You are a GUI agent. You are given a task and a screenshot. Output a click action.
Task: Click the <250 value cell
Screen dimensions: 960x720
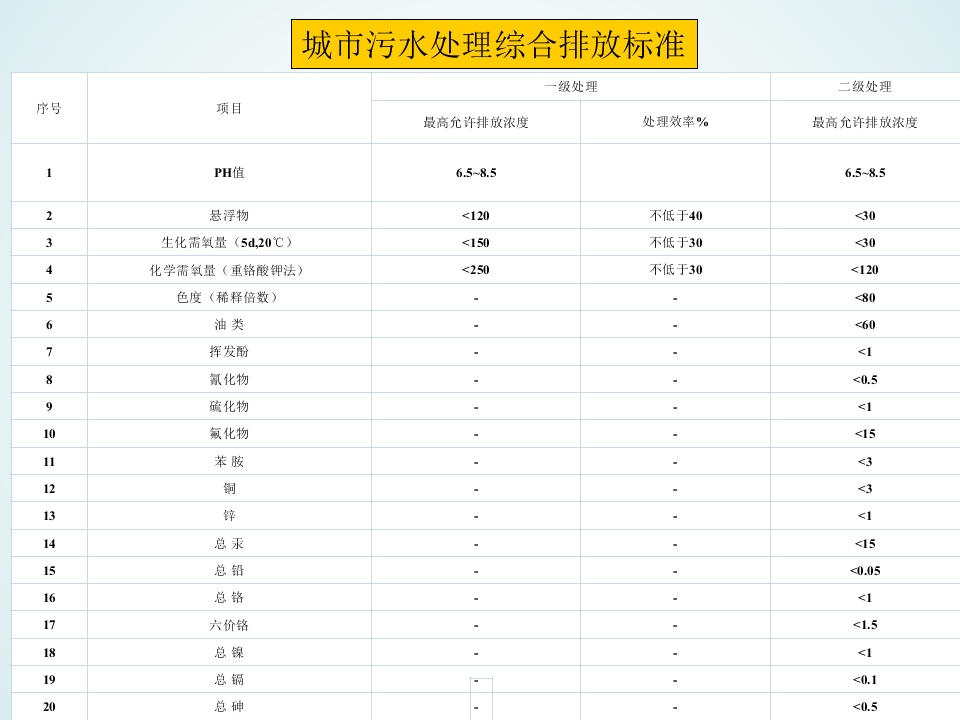(476, 270)
